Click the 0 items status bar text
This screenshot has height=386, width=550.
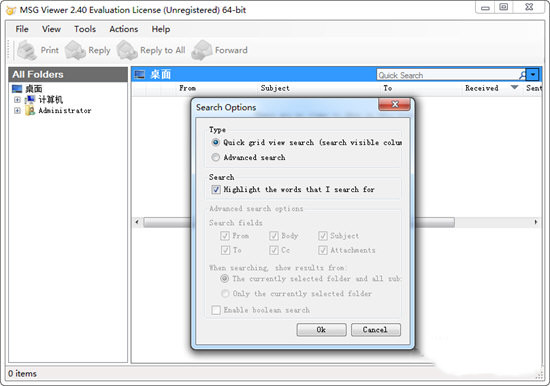[22, 374]
